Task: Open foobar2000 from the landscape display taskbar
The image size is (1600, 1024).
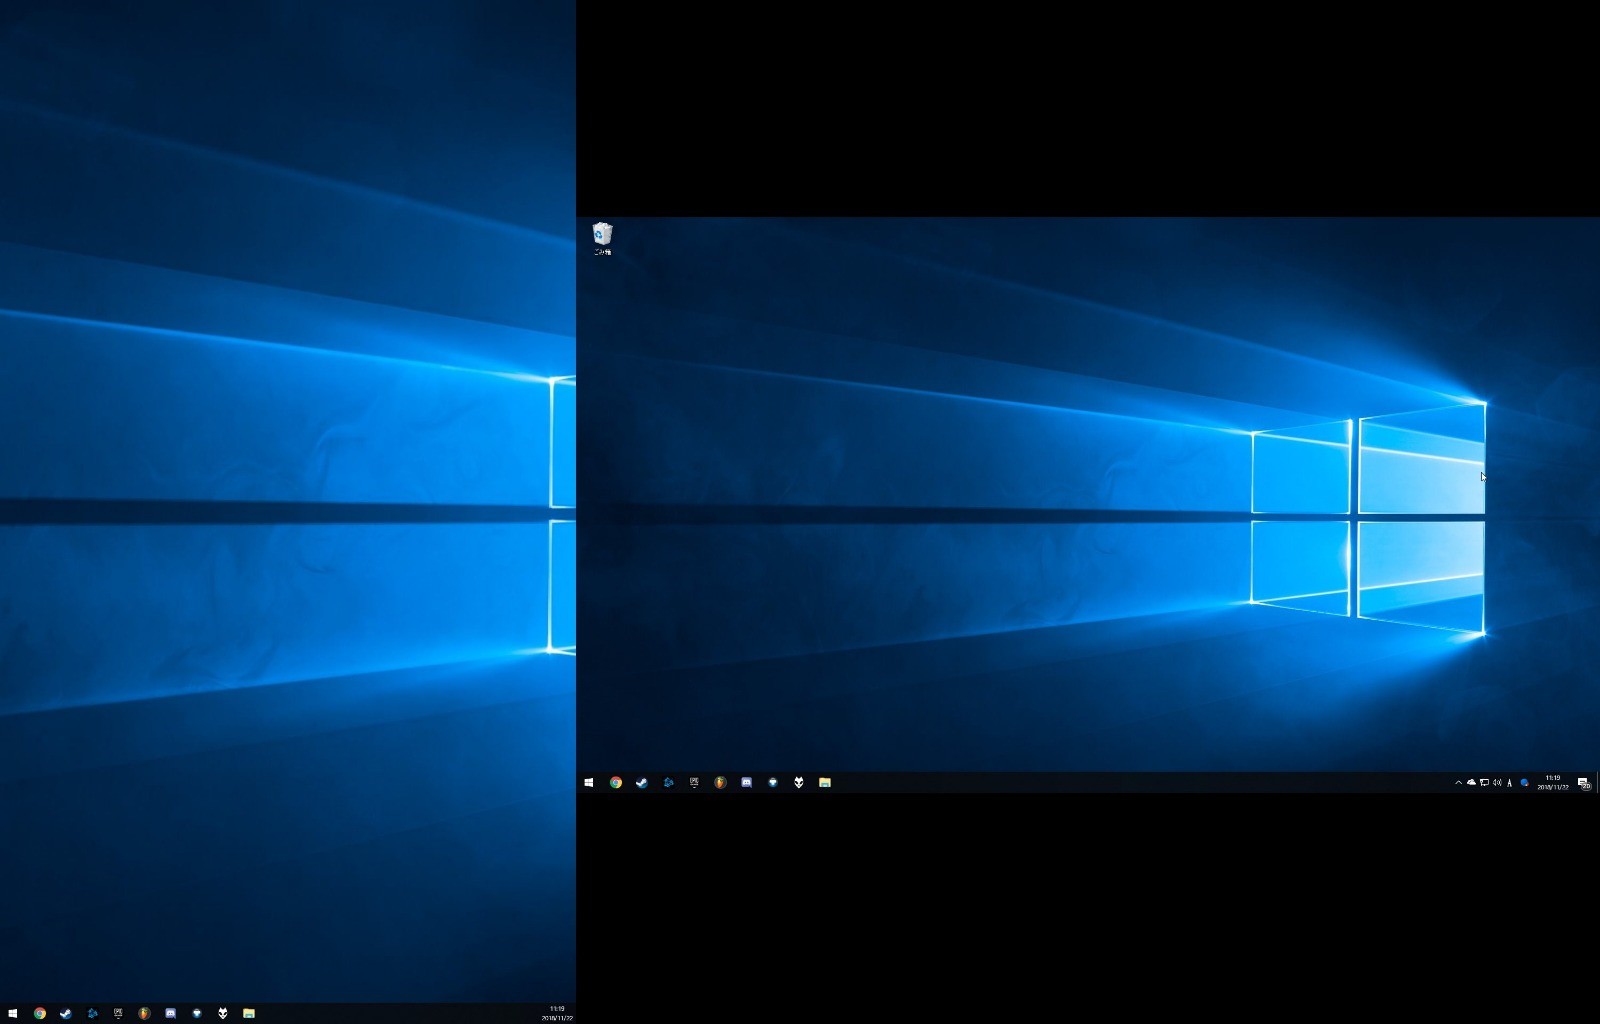Action: pyautogui.click(x=798, y=783)
